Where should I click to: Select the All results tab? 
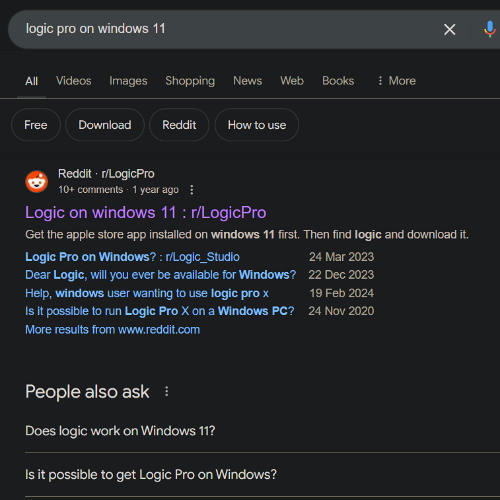coord(31,81)
